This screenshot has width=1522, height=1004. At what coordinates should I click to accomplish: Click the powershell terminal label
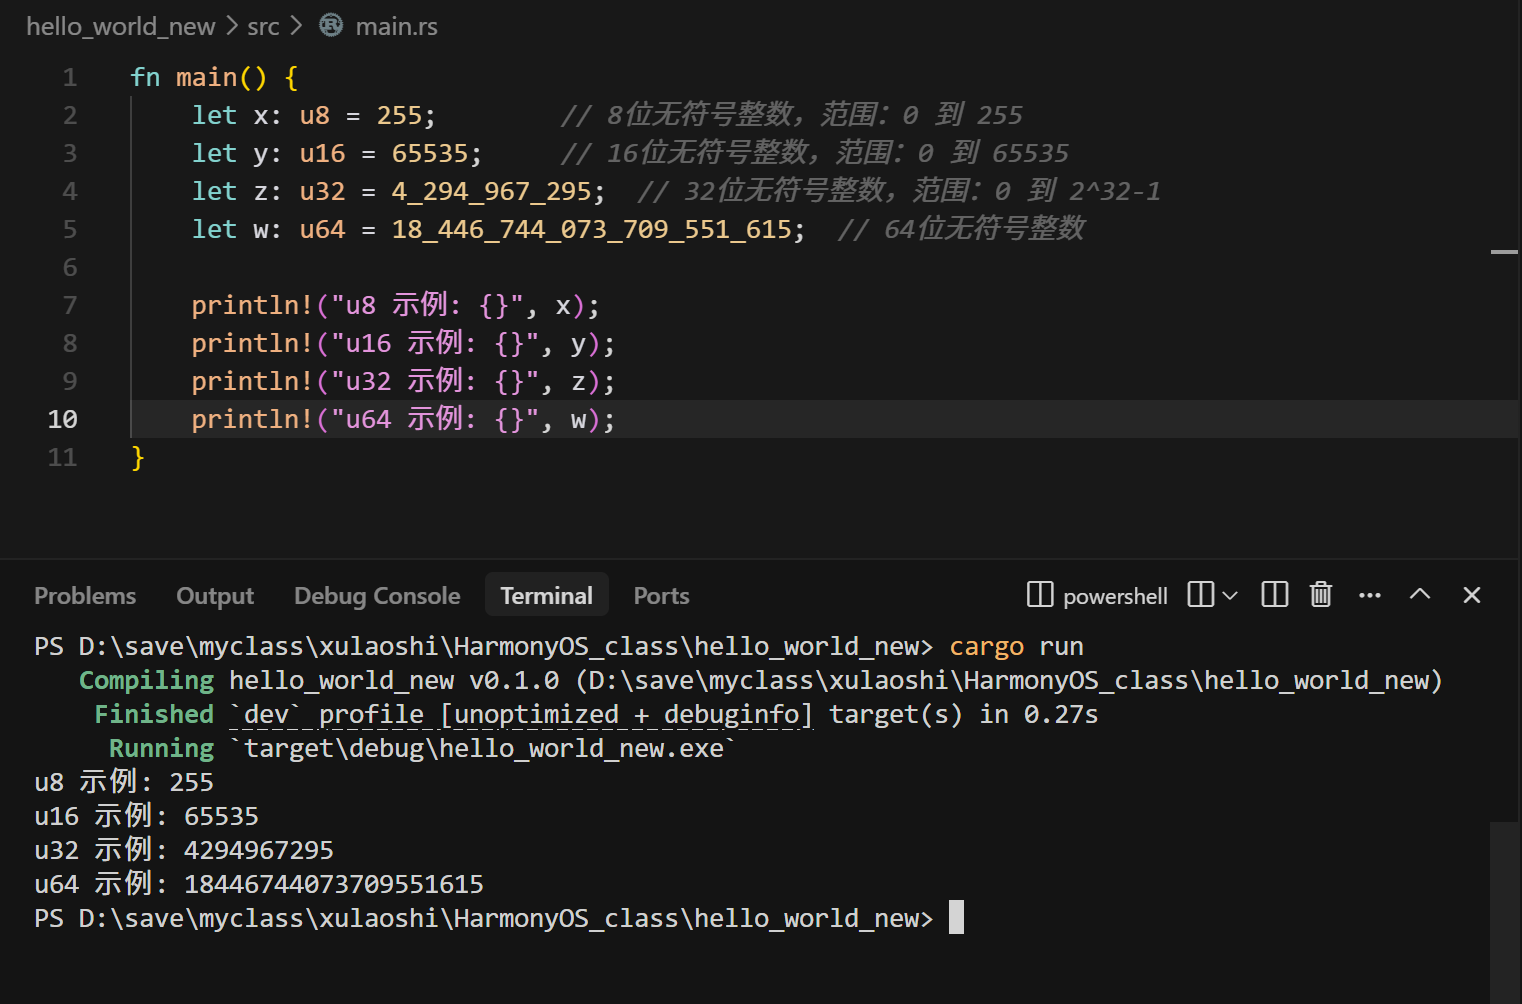(1115, 596)
